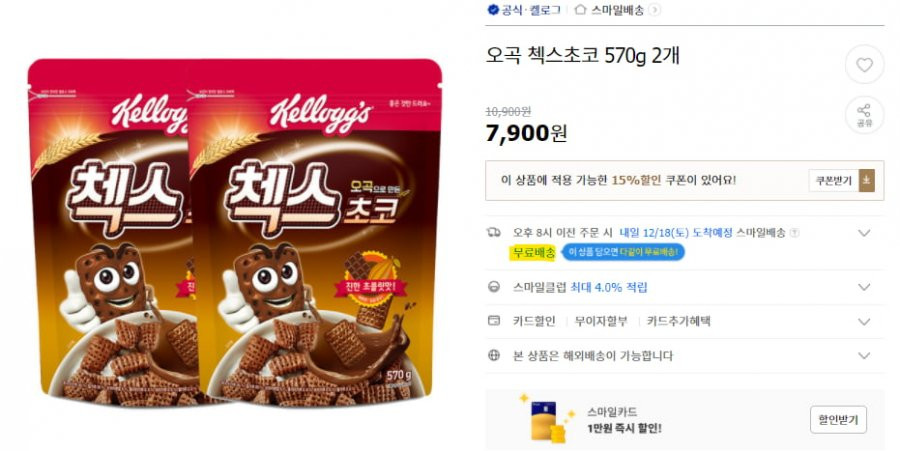
Task: Click the globe overseas shipping icon
Action: (494, 355)
